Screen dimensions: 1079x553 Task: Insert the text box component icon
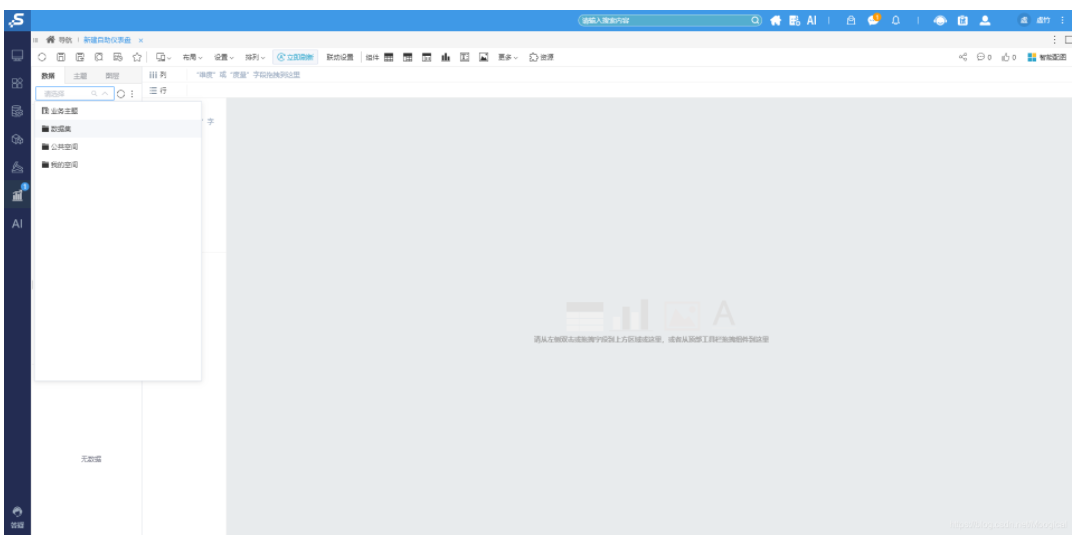(x=464, y=57)
